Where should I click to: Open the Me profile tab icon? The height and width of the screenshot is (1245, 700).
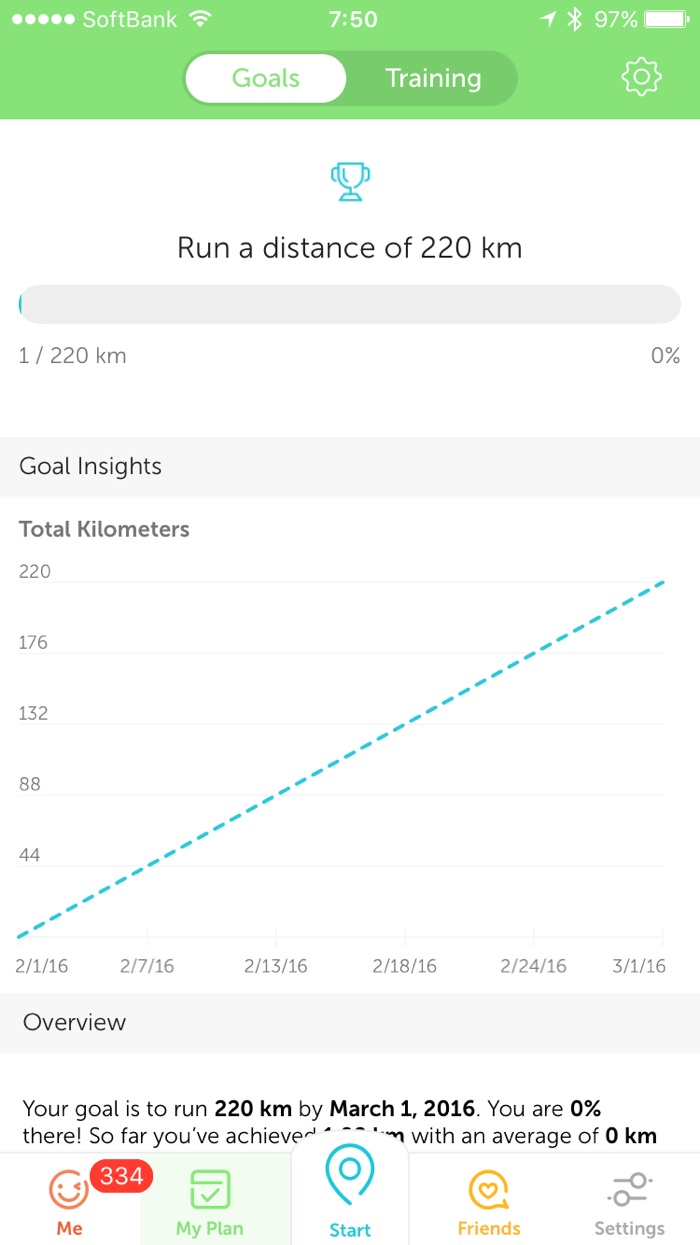pos(69,1190)
